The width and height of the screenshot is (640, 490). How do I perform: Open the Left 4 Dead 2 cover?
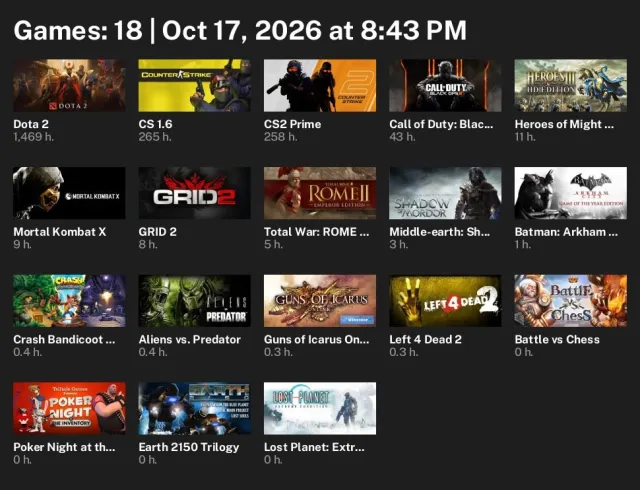pos(445,301)
